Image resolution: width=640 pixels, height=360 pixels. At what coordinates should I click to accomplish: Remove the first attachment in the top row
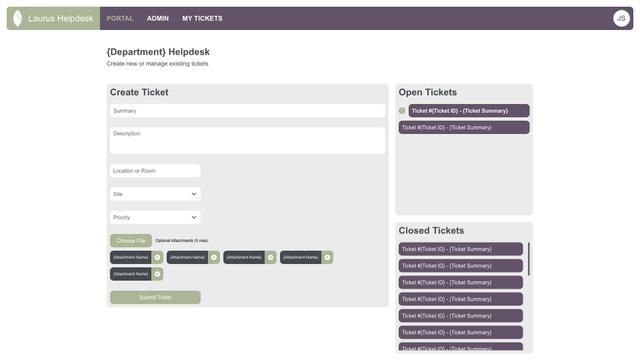pyautogui.click(x=157, y=258)
